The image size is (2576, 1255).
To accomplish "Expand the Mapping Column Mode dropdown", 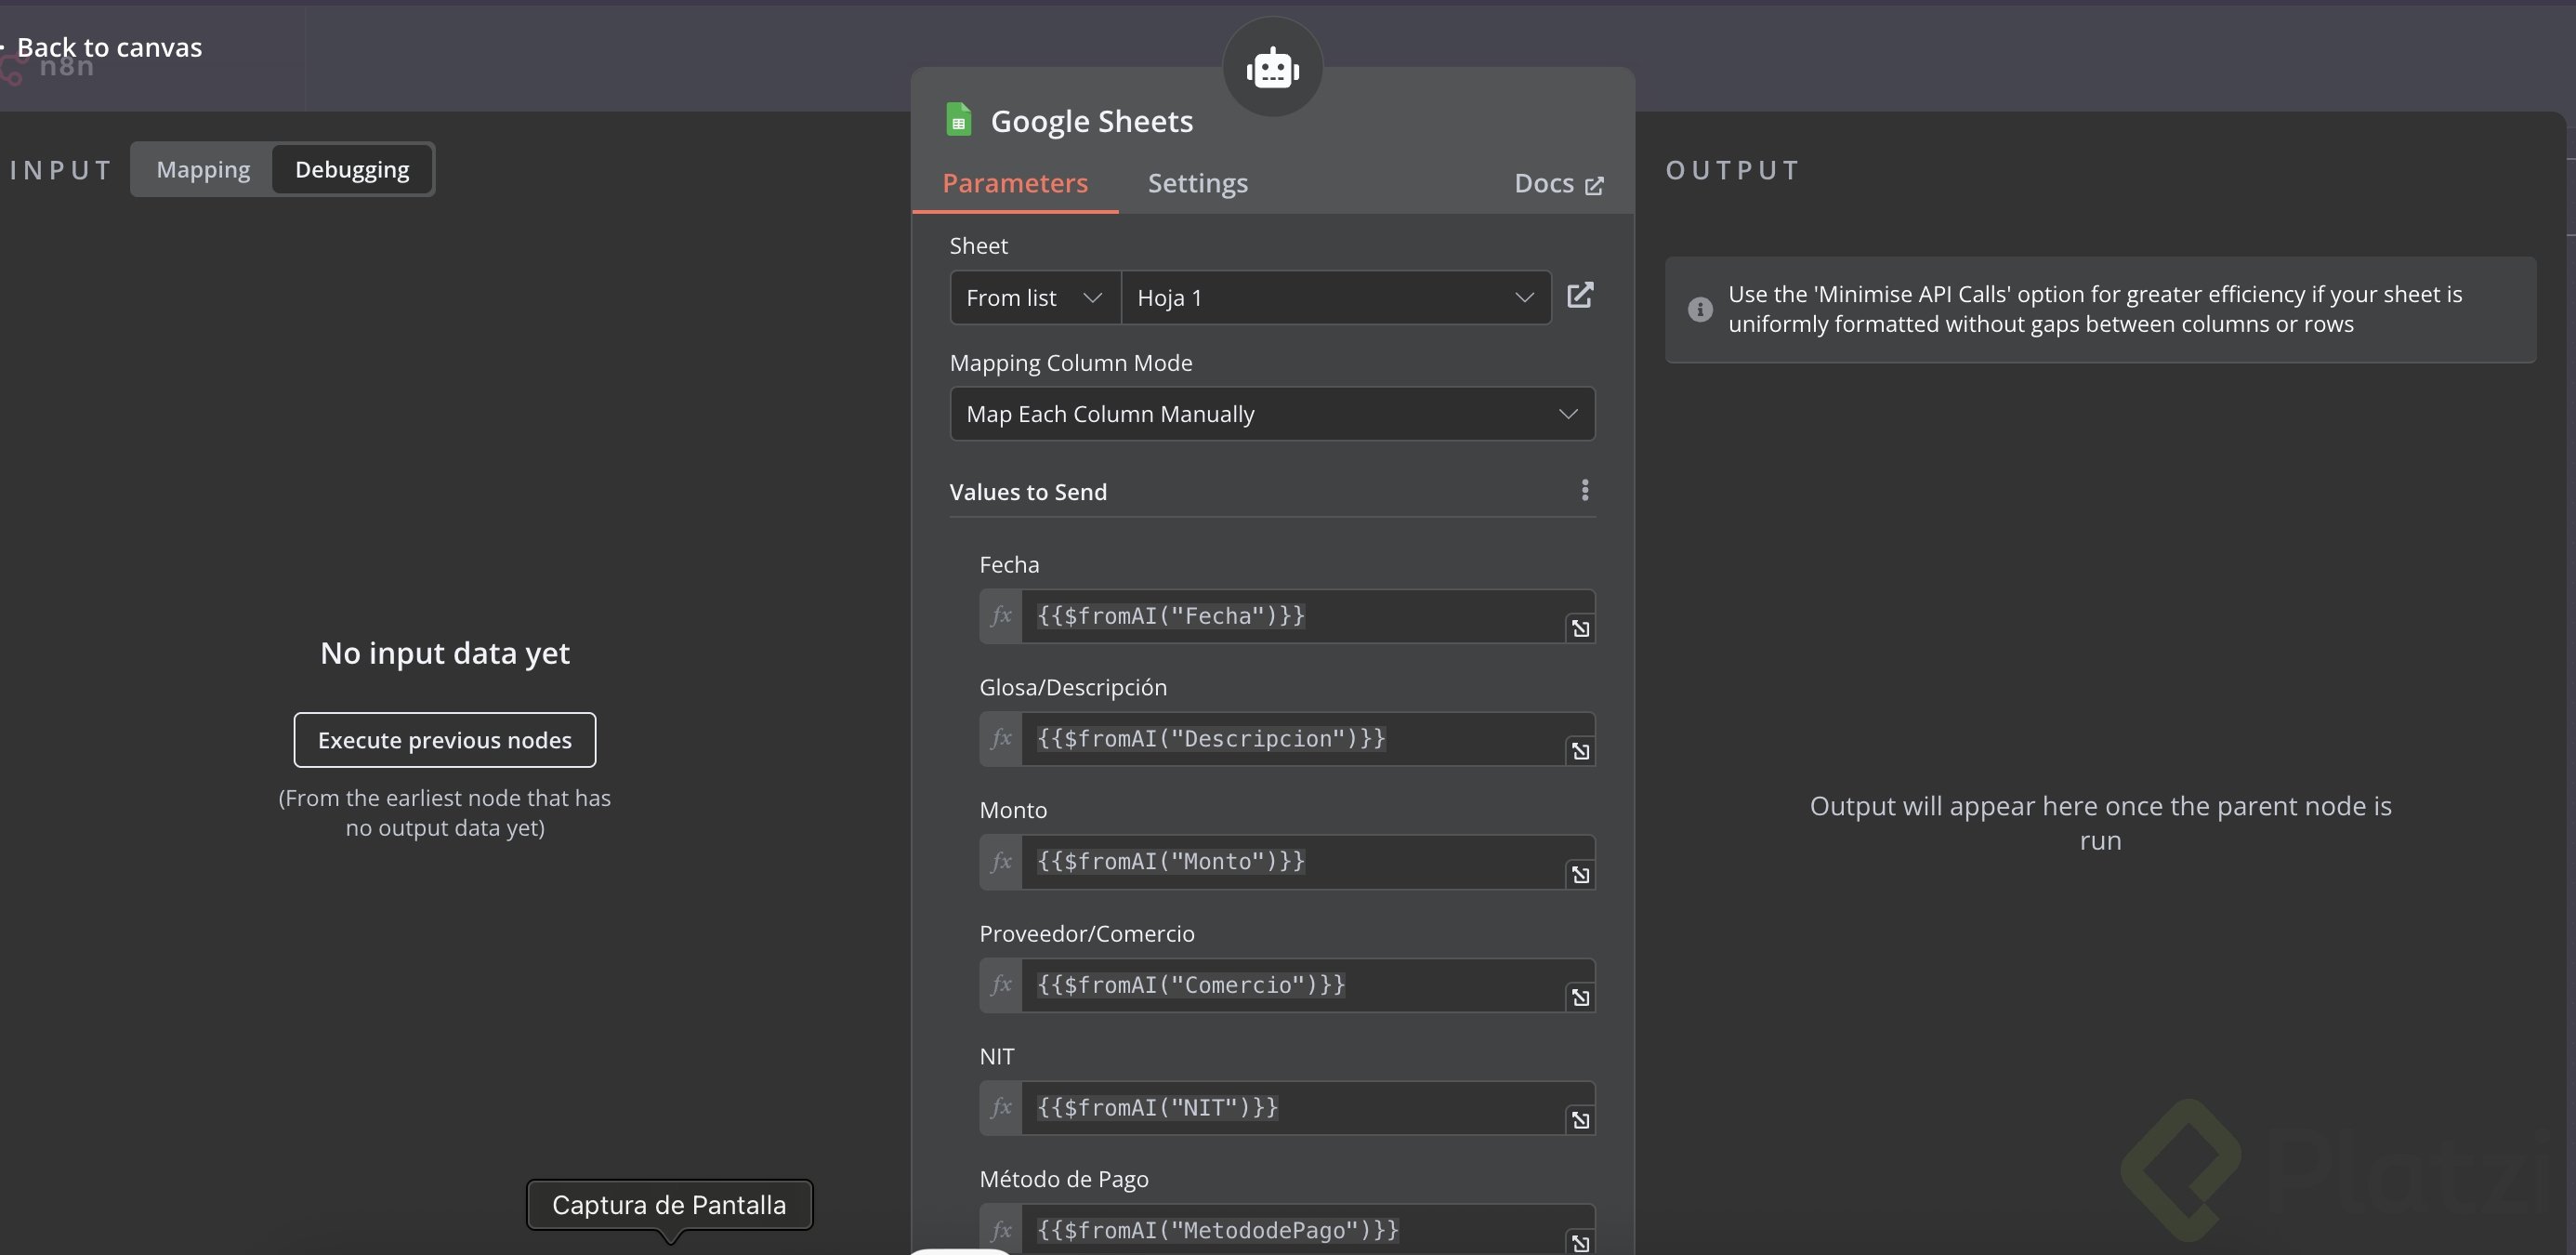I will point(1271,414).
